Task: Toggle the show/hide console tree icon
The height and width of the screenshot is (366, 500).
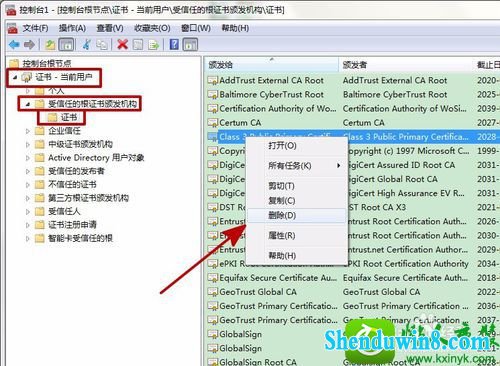Action: (66, 44)
